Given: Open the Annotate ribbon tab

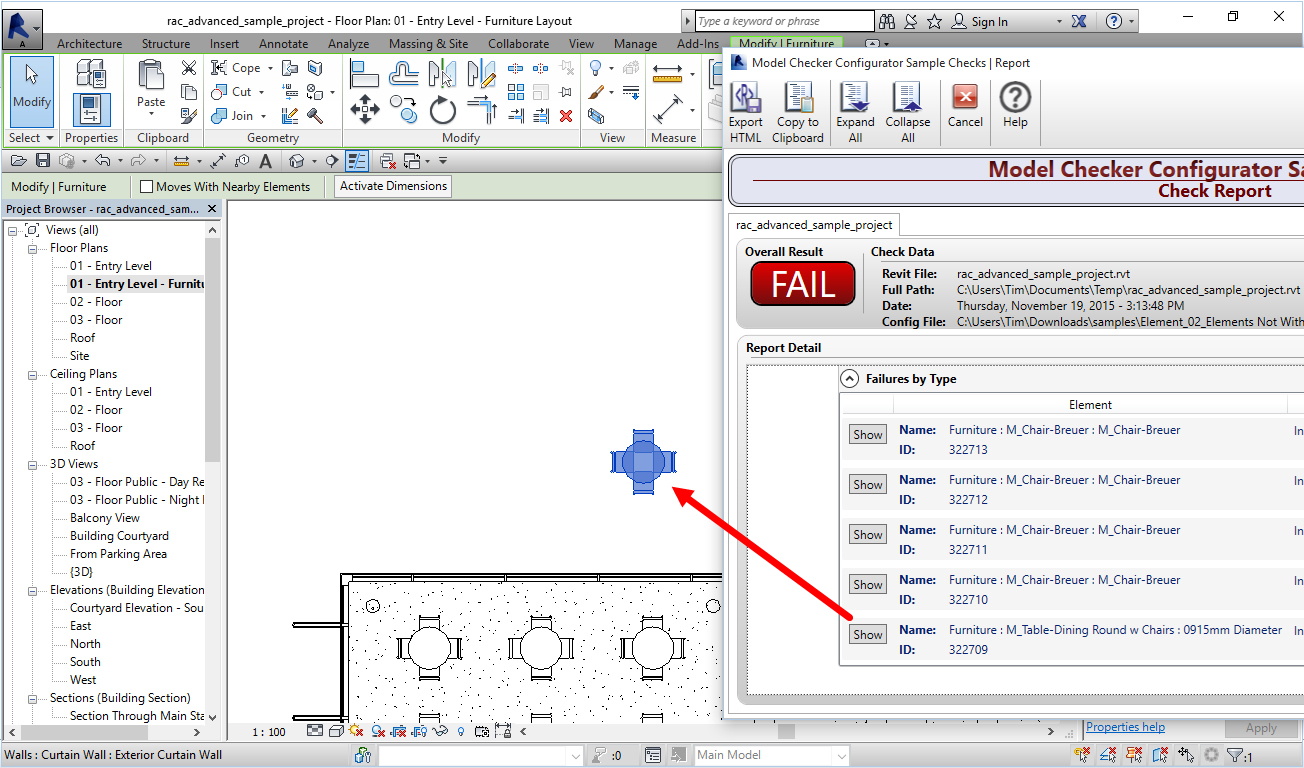Looking at the screenshot, I should pos(283,43).
